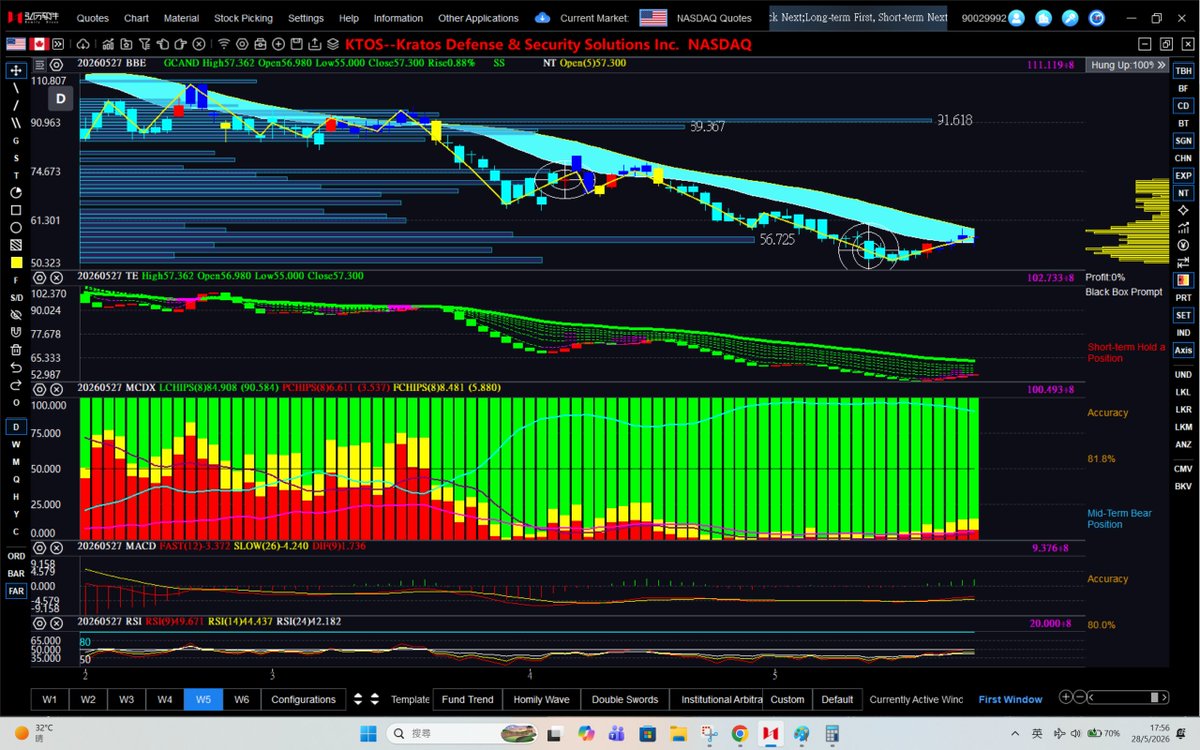Open Windows Start button on taskbar
1200x750 pixels.
(369, 733)
